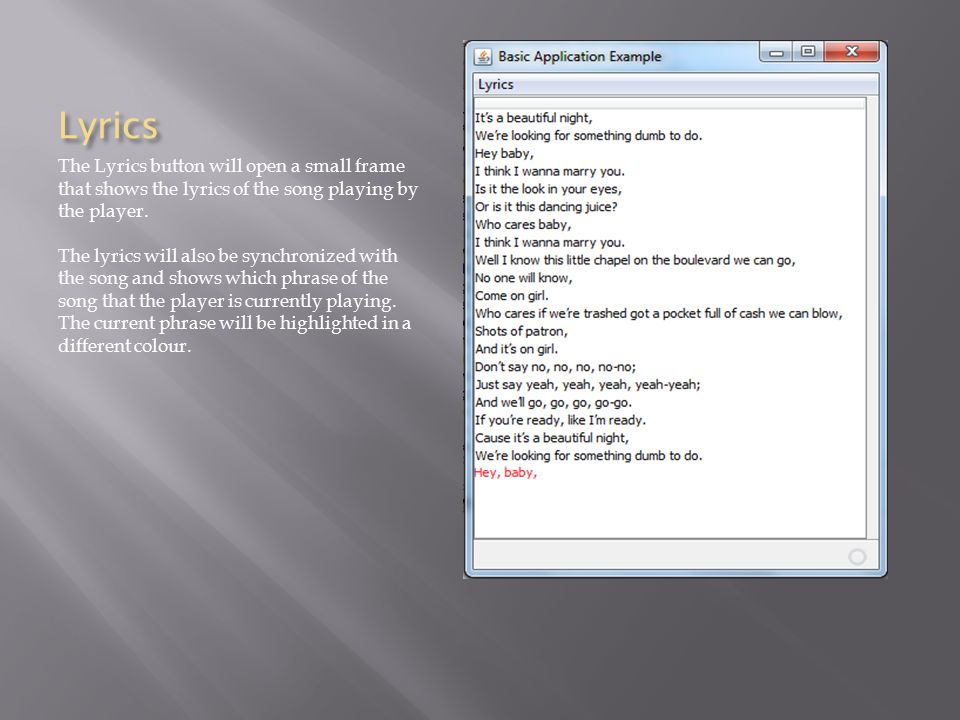Click "Don't say no, no, no, no-no;"
This screenshot has width=960, height=720.
click(555, 367)
